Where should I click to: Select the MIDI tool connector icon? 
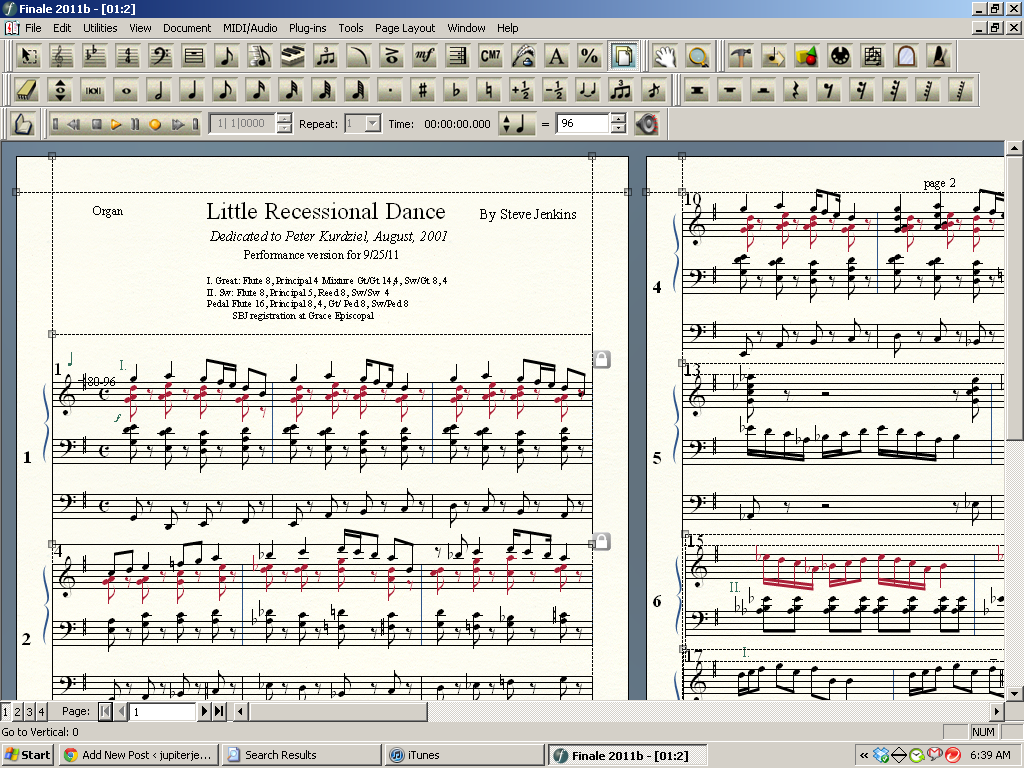click(840, 57)
